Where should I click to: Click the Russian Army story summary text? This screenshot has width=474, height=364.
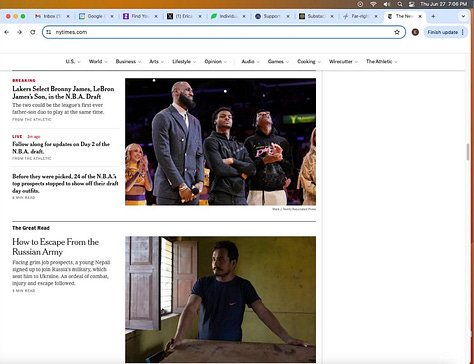pyautogui.click(x=61, y=273)
